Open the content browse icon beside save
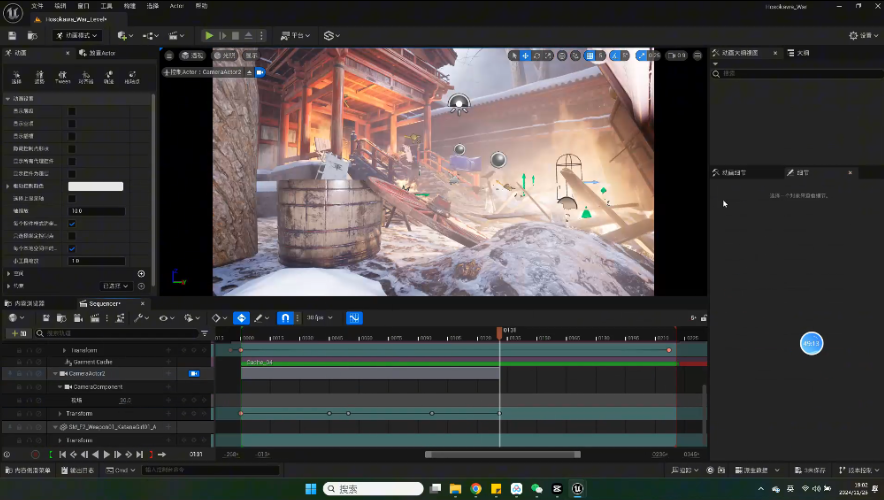884x500 pixels. 32,36
